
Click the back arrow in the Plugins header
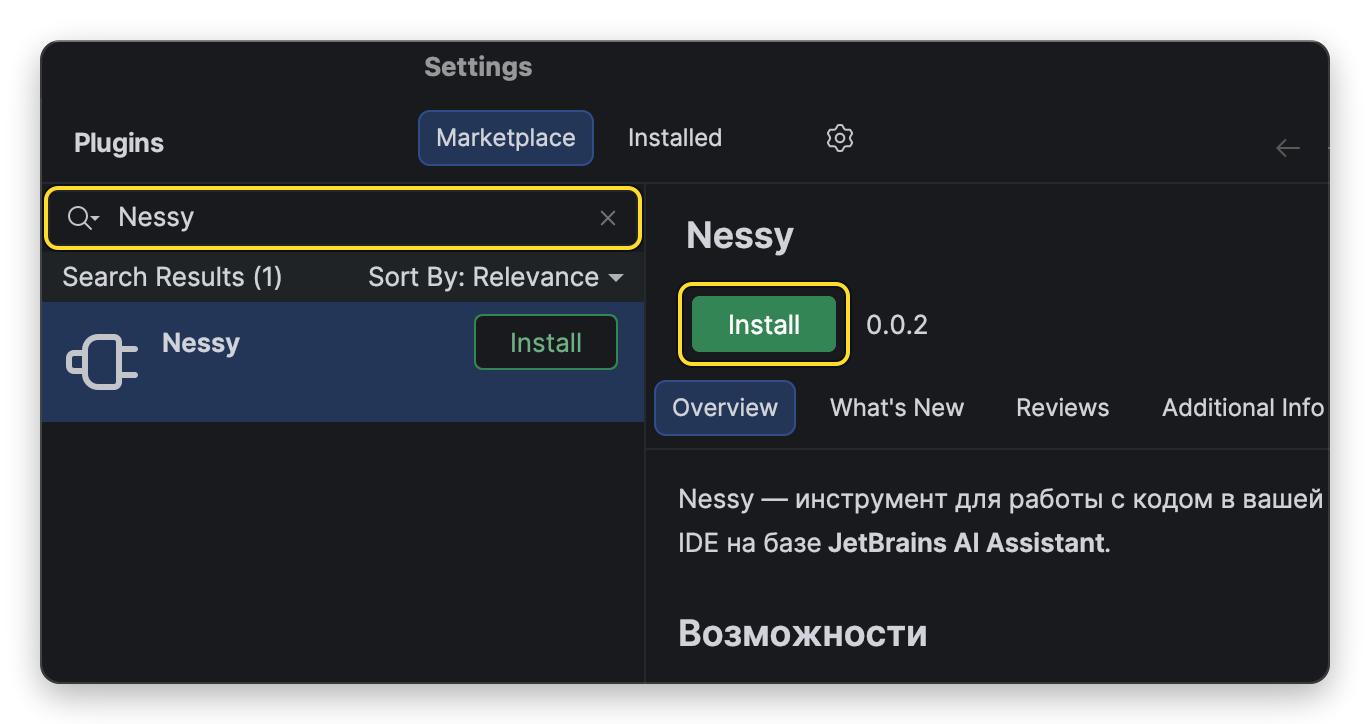[x=1288, y=148]
